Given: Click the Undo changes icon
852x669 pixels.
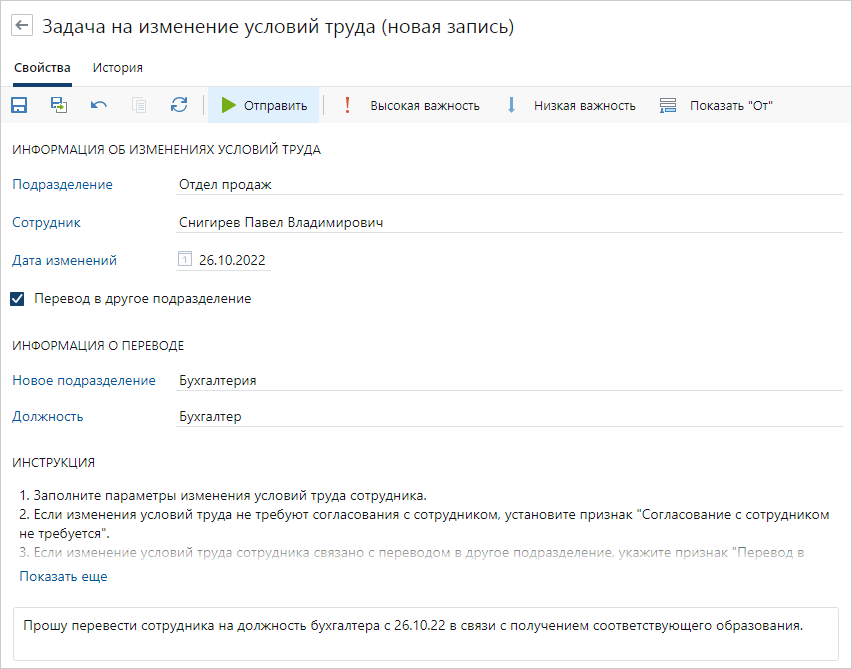Looking at the screenshot, I should pos(98,104).
